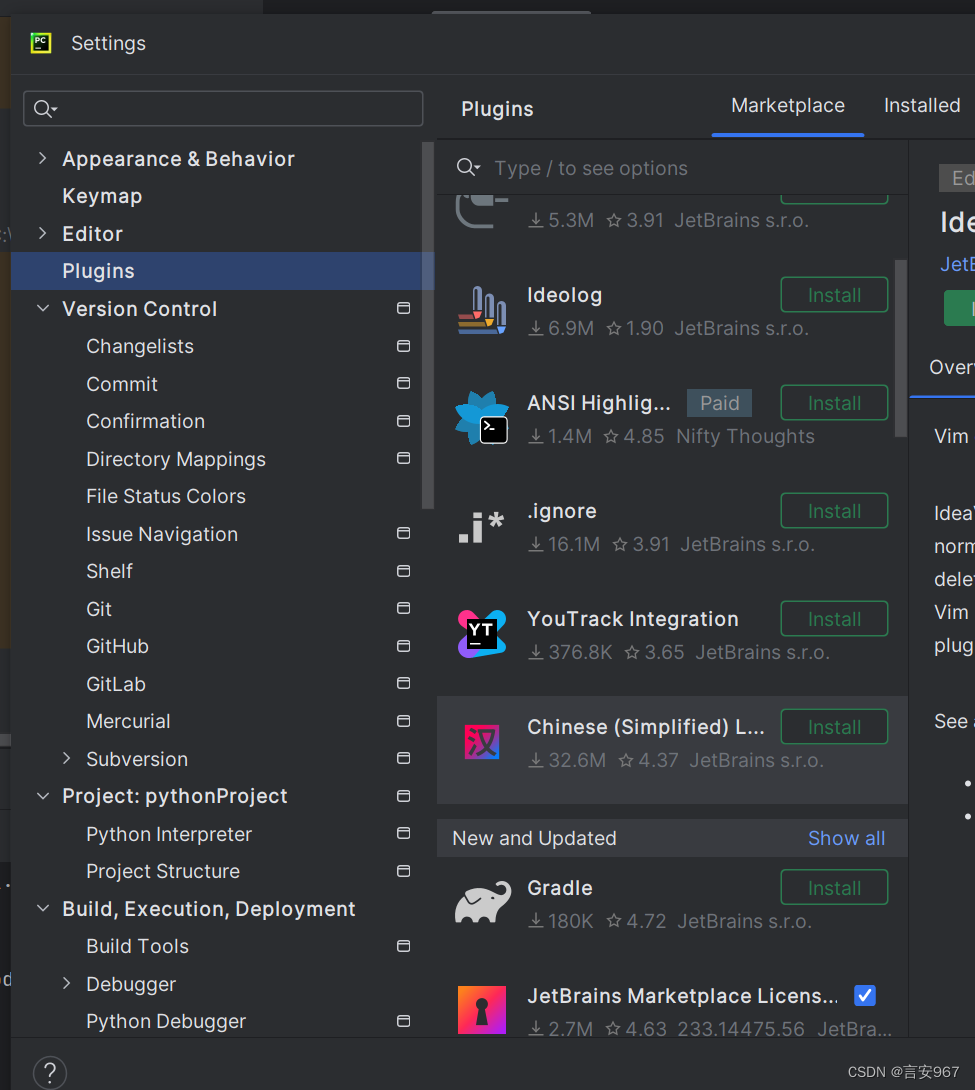Click the settings tree vertical scrollbar
The height and width of the screenshot is (1090, 975).
pos(427,325)
